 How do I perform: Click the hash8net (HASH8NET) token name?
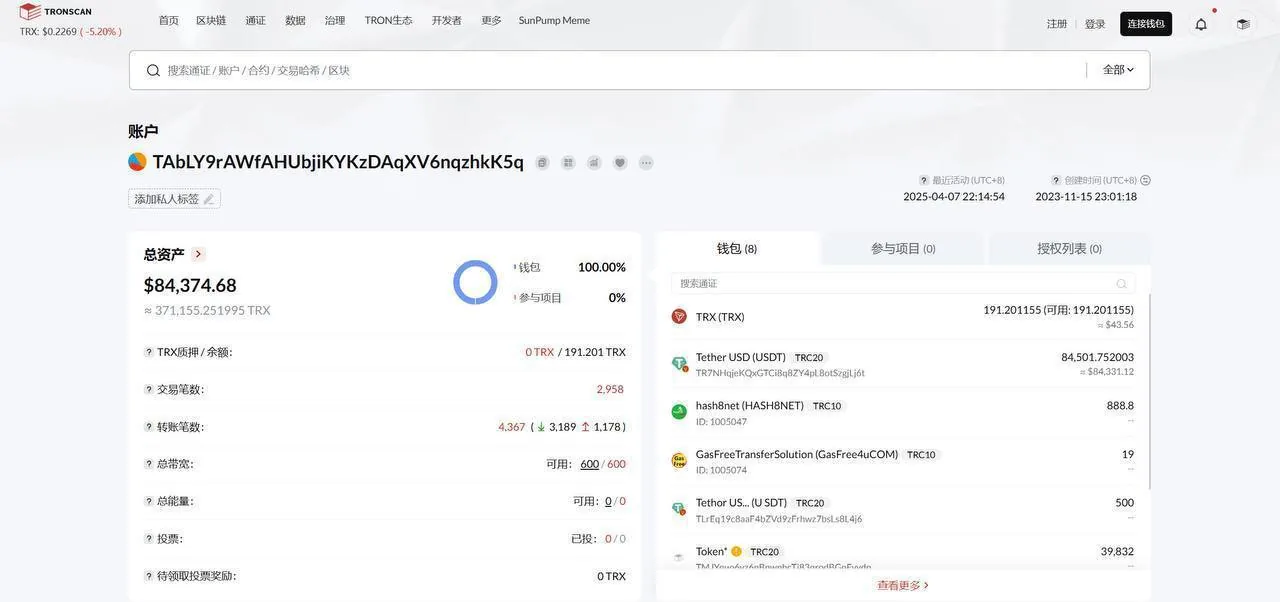pos(750,405)
